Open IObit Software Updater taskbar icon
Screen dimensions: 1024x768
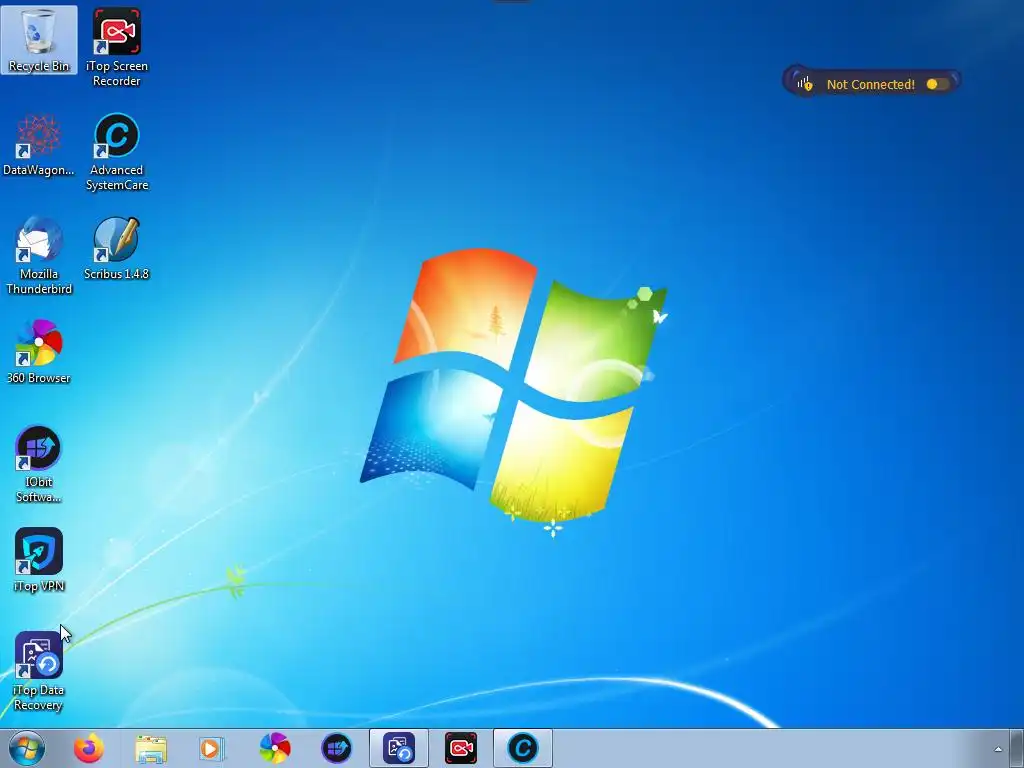[336, 748]
